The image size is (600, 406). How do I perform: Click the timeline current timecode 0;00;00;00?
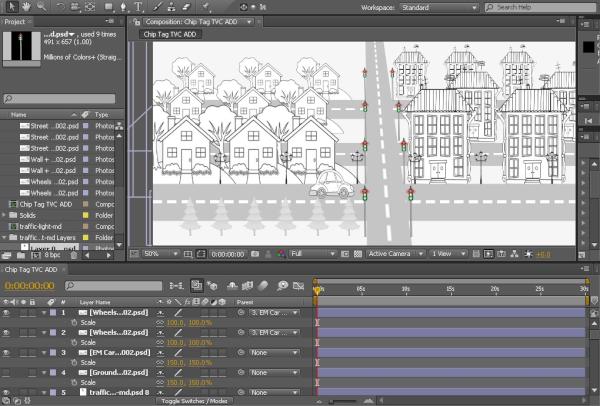pos(29,286)
